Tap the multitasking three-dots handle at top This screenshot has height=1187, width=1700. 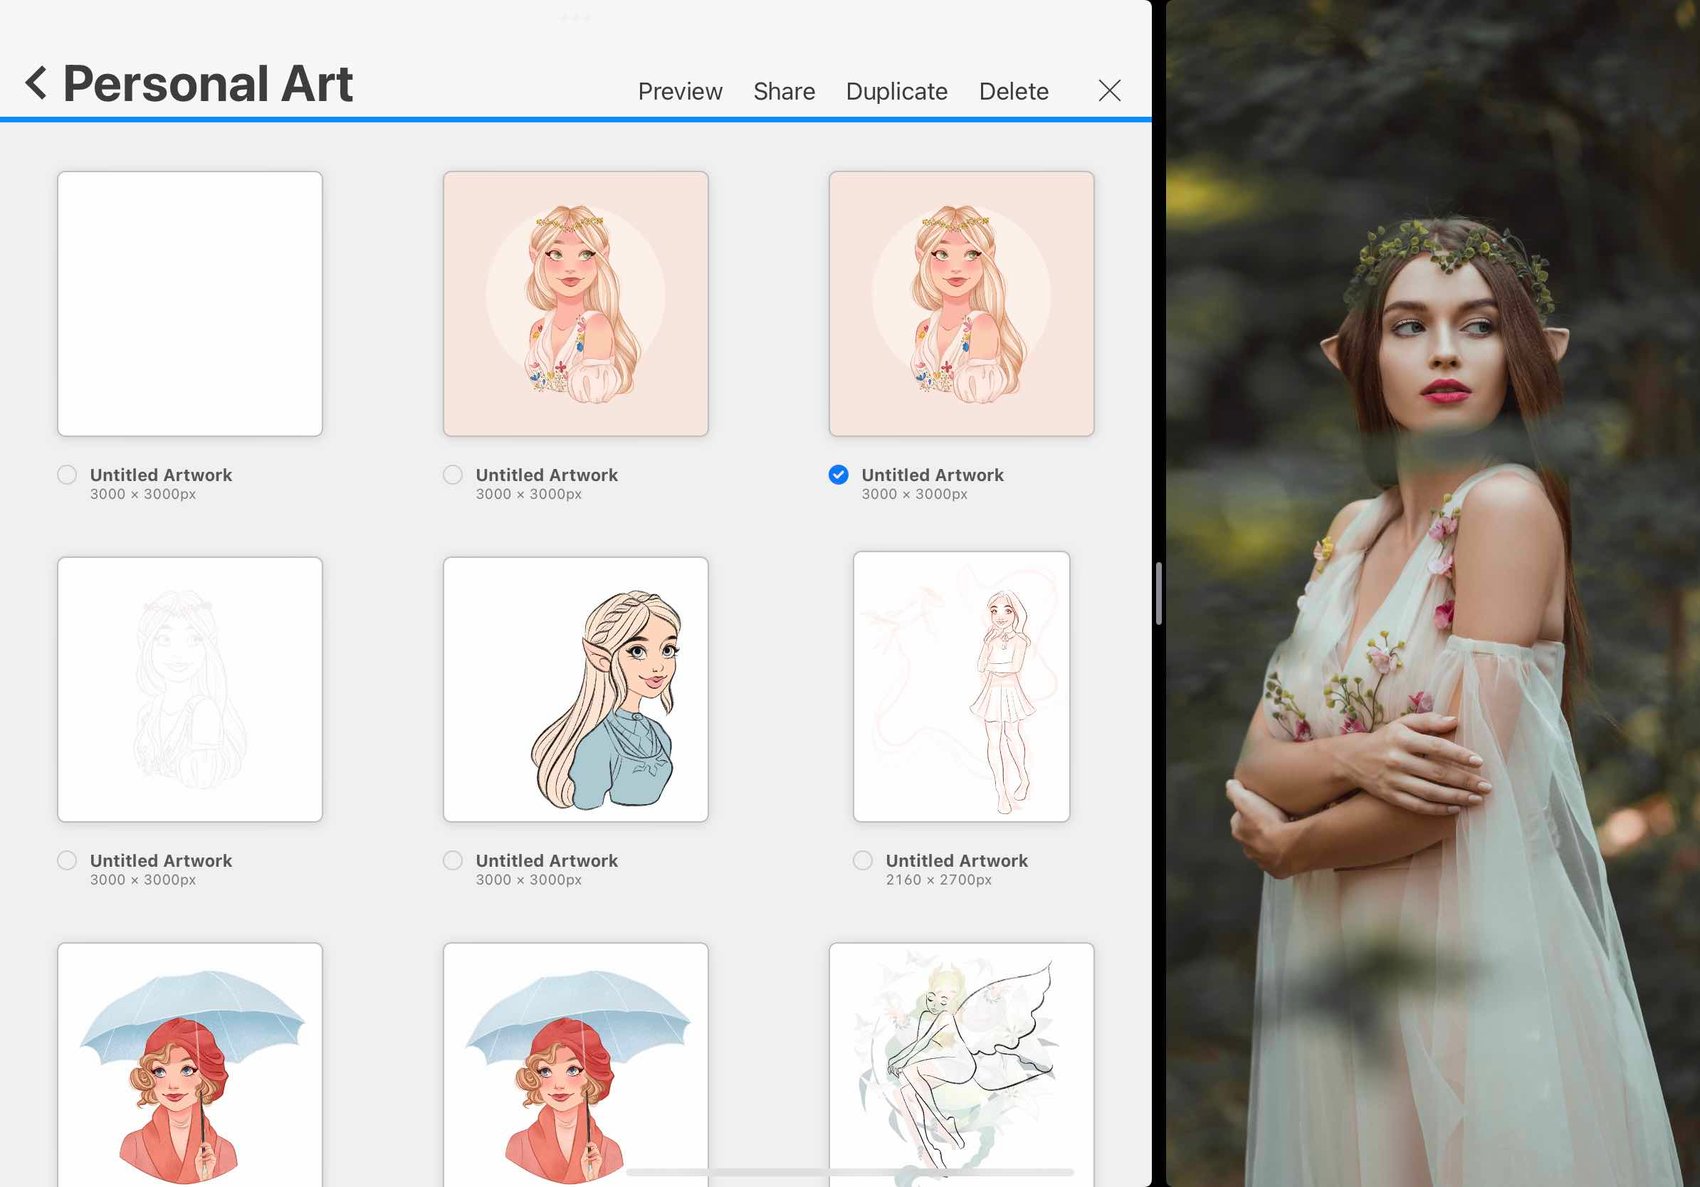point(575,16)
